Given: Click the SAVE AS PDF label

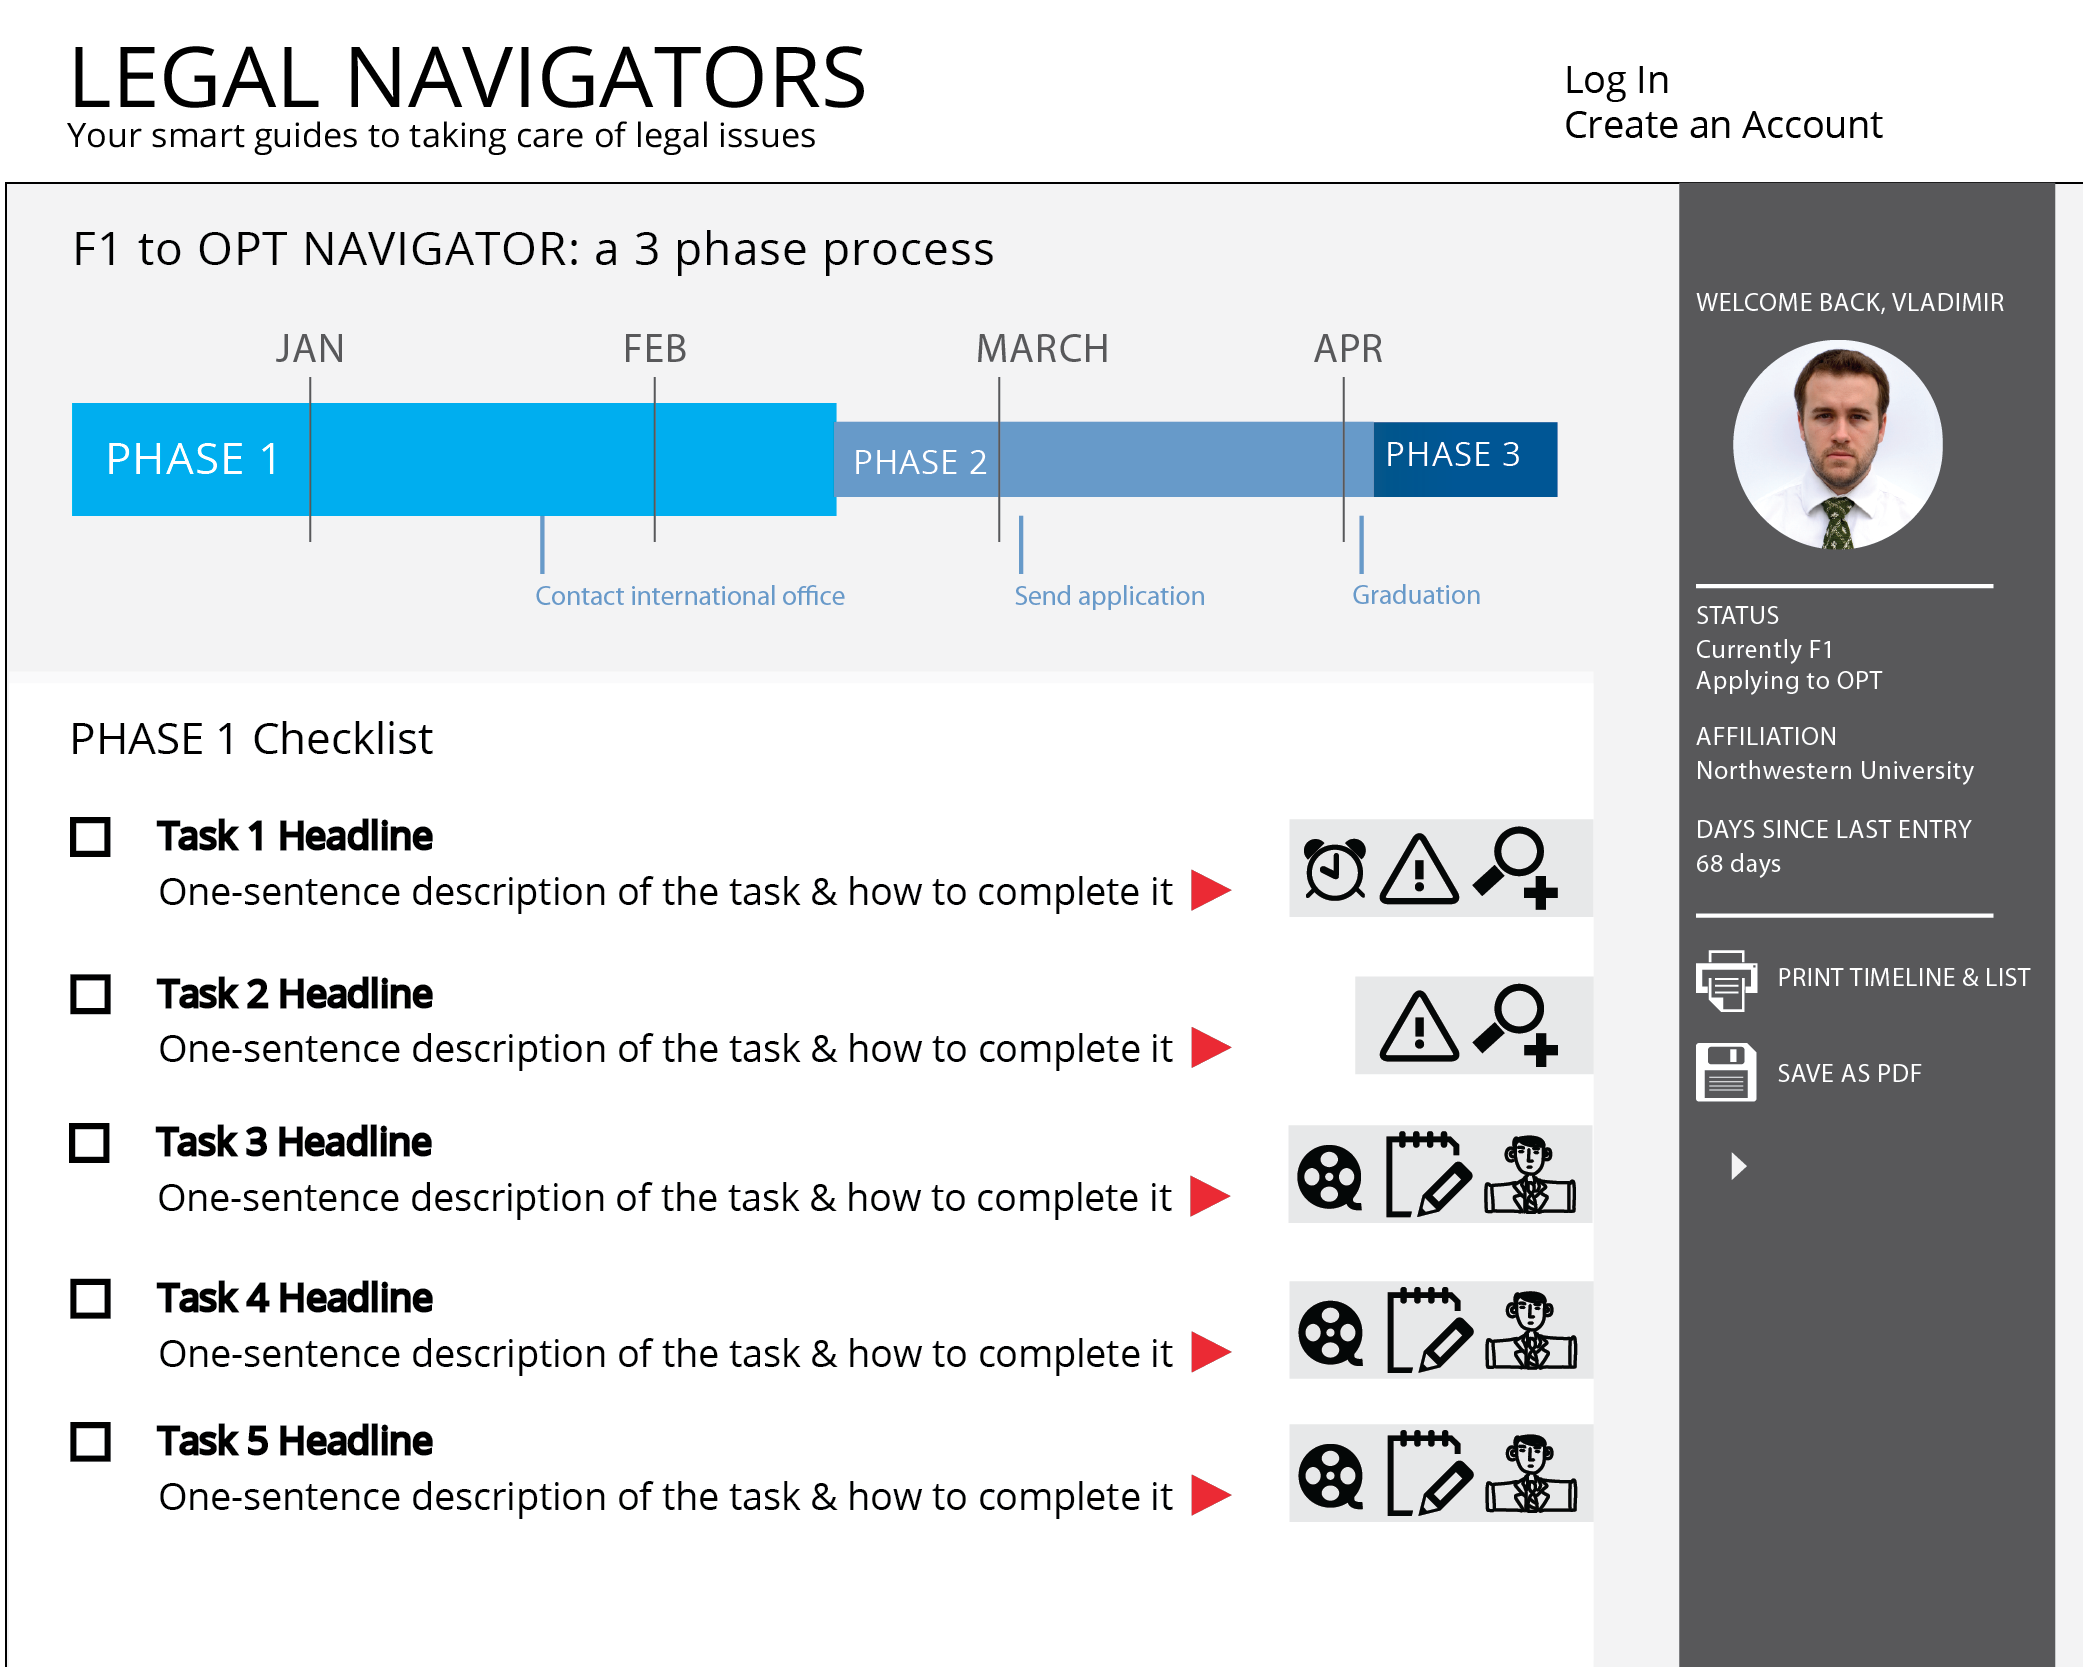Looking at the screenshot, I should 1849,1073.
